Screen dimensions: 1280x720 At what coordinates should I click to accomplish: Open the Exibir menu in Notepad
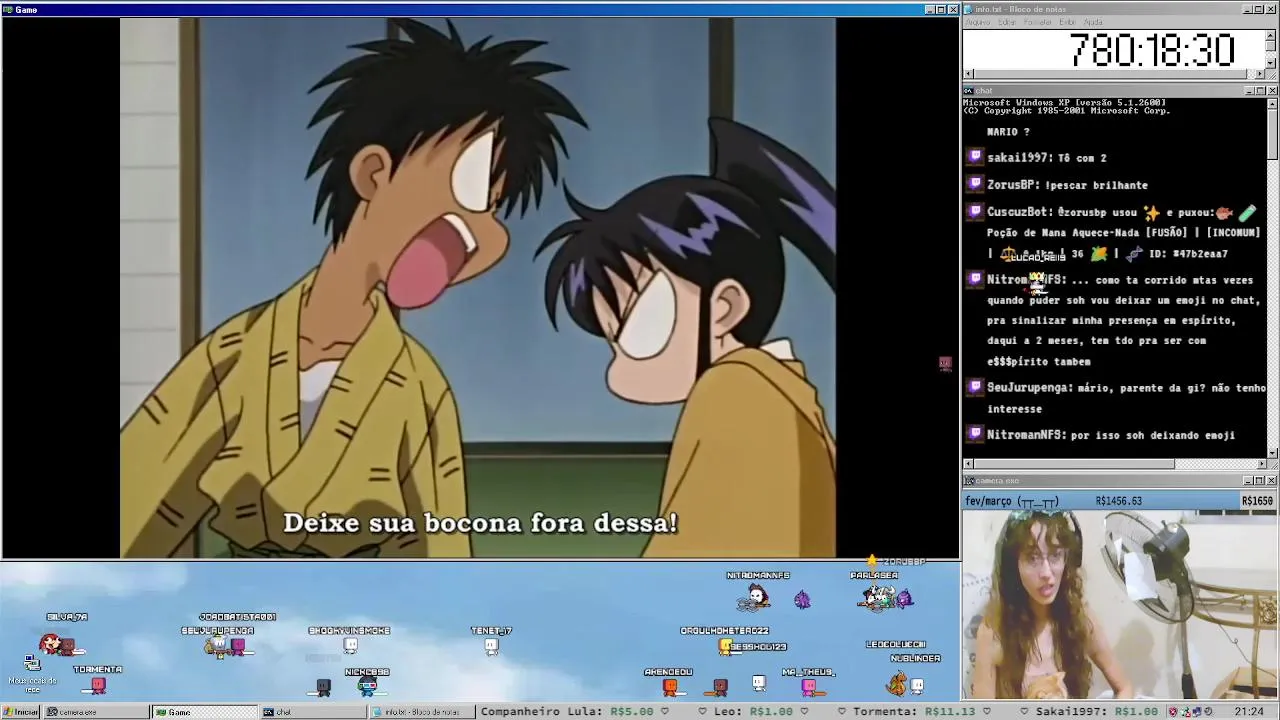pyautogui.click(x=1067, y=22)
